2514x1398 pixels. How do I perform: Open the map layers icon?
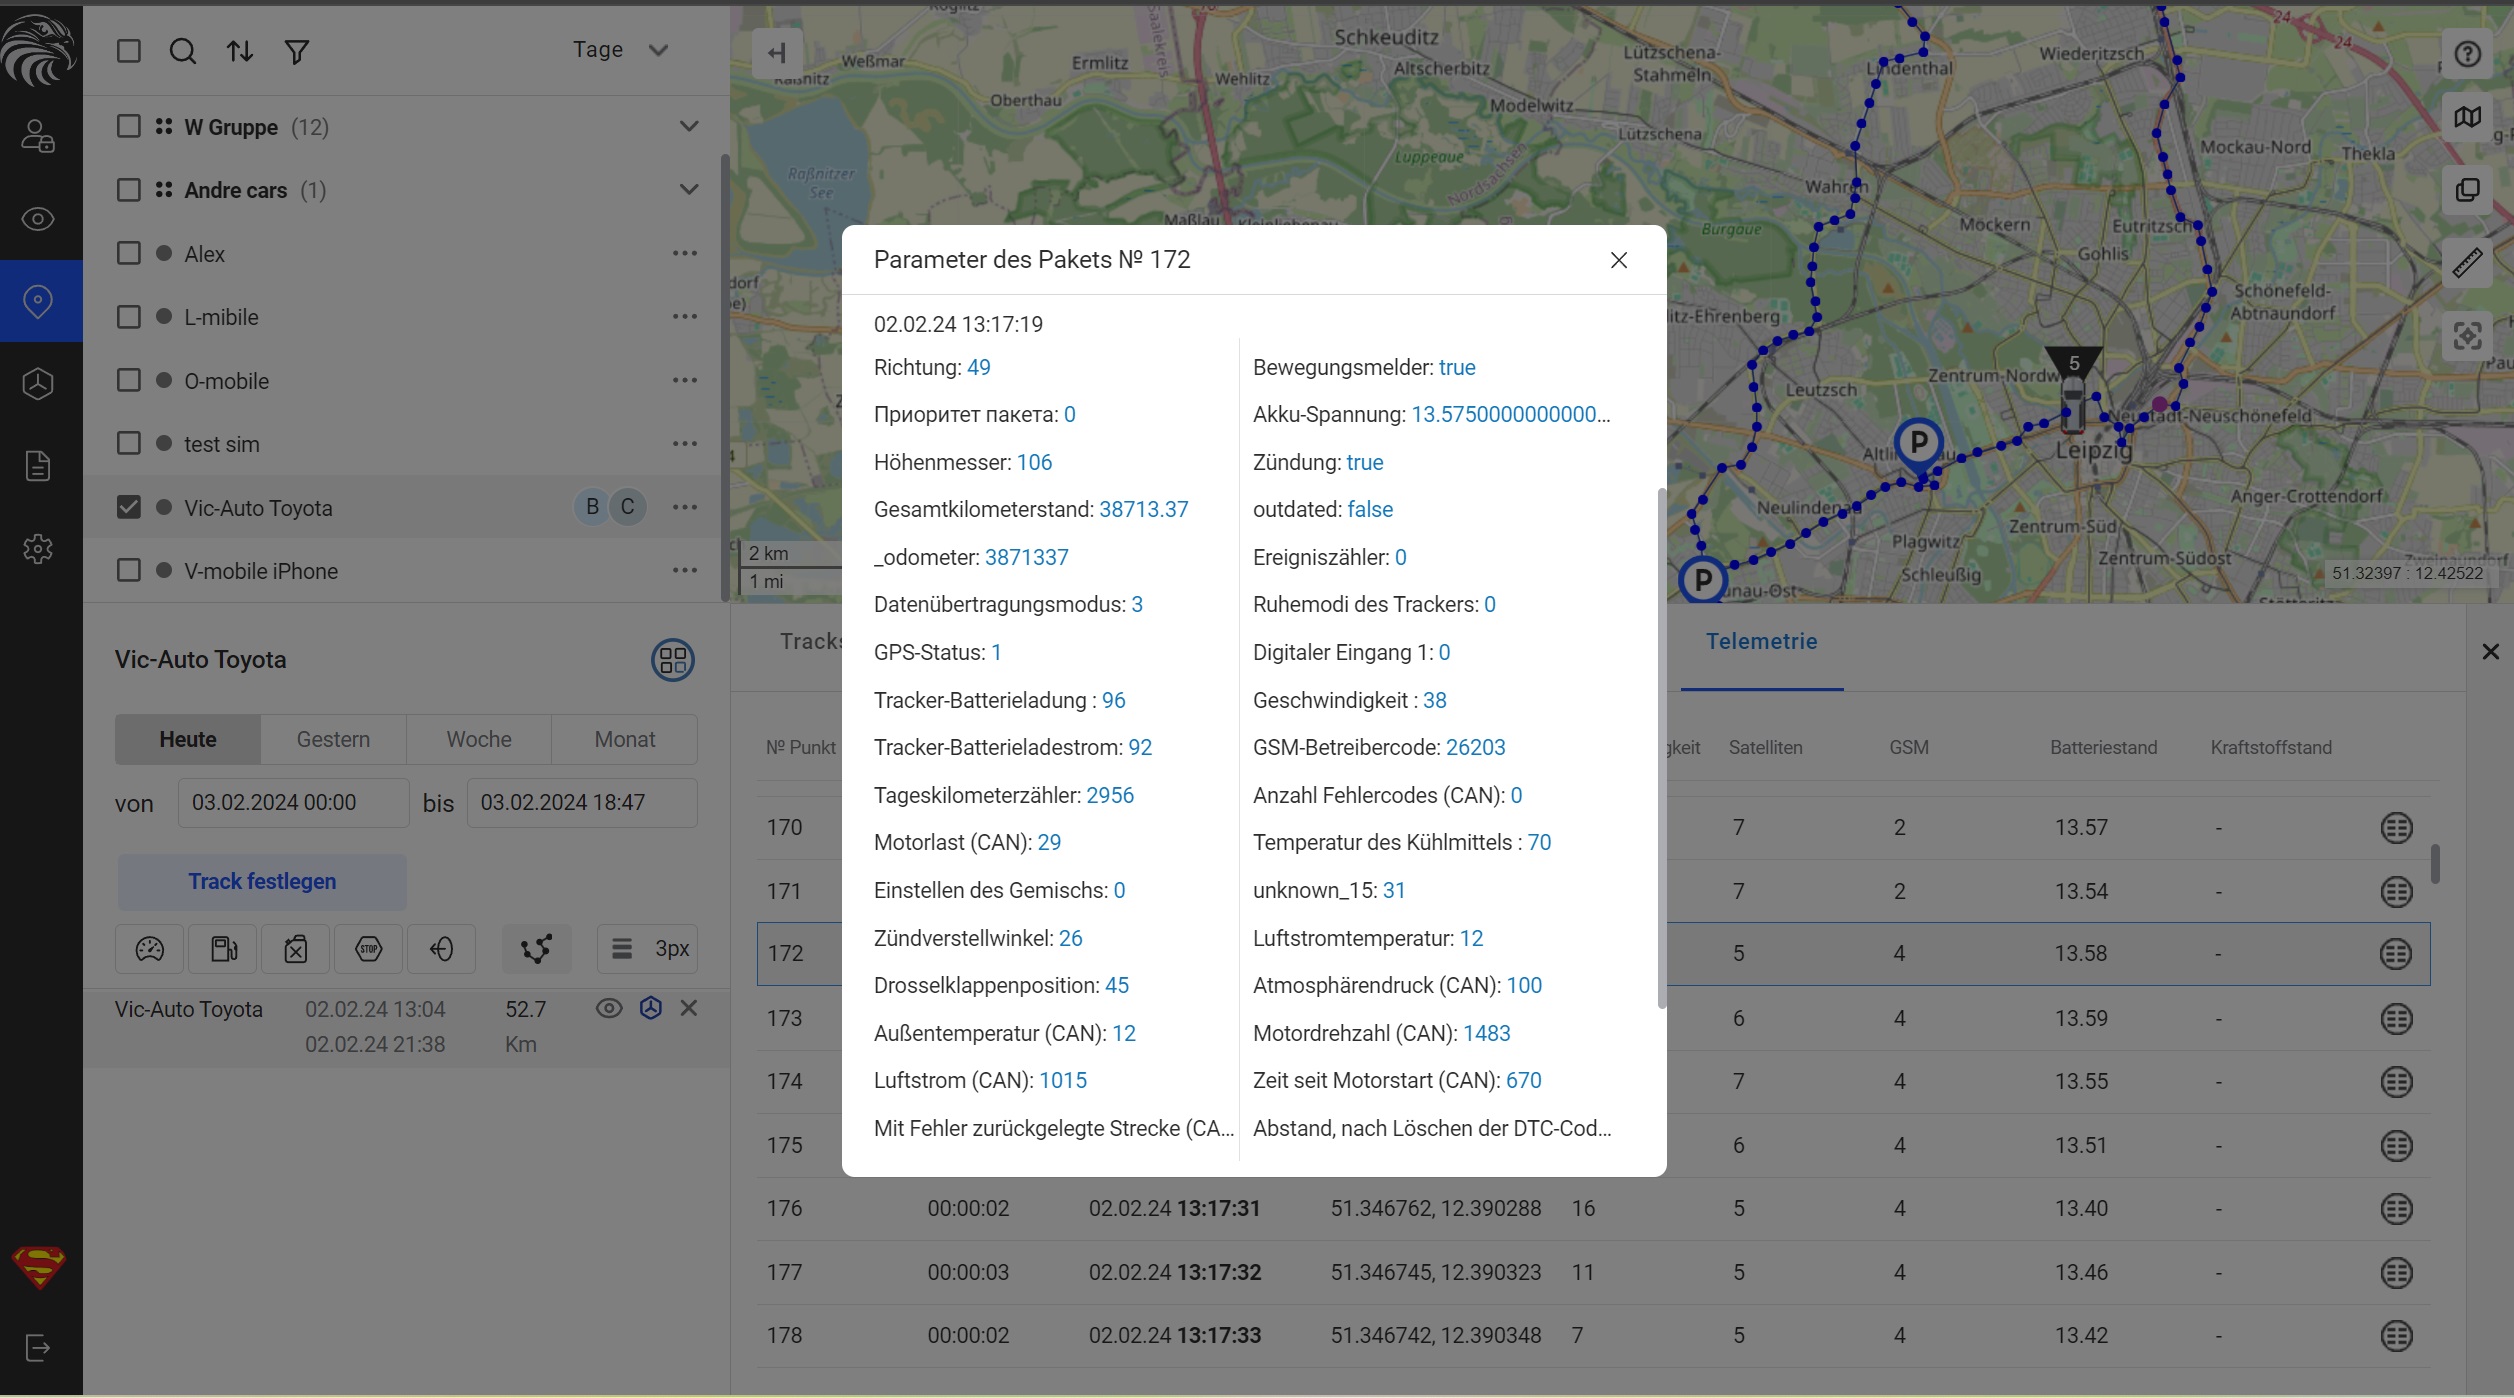(2468, 117)
